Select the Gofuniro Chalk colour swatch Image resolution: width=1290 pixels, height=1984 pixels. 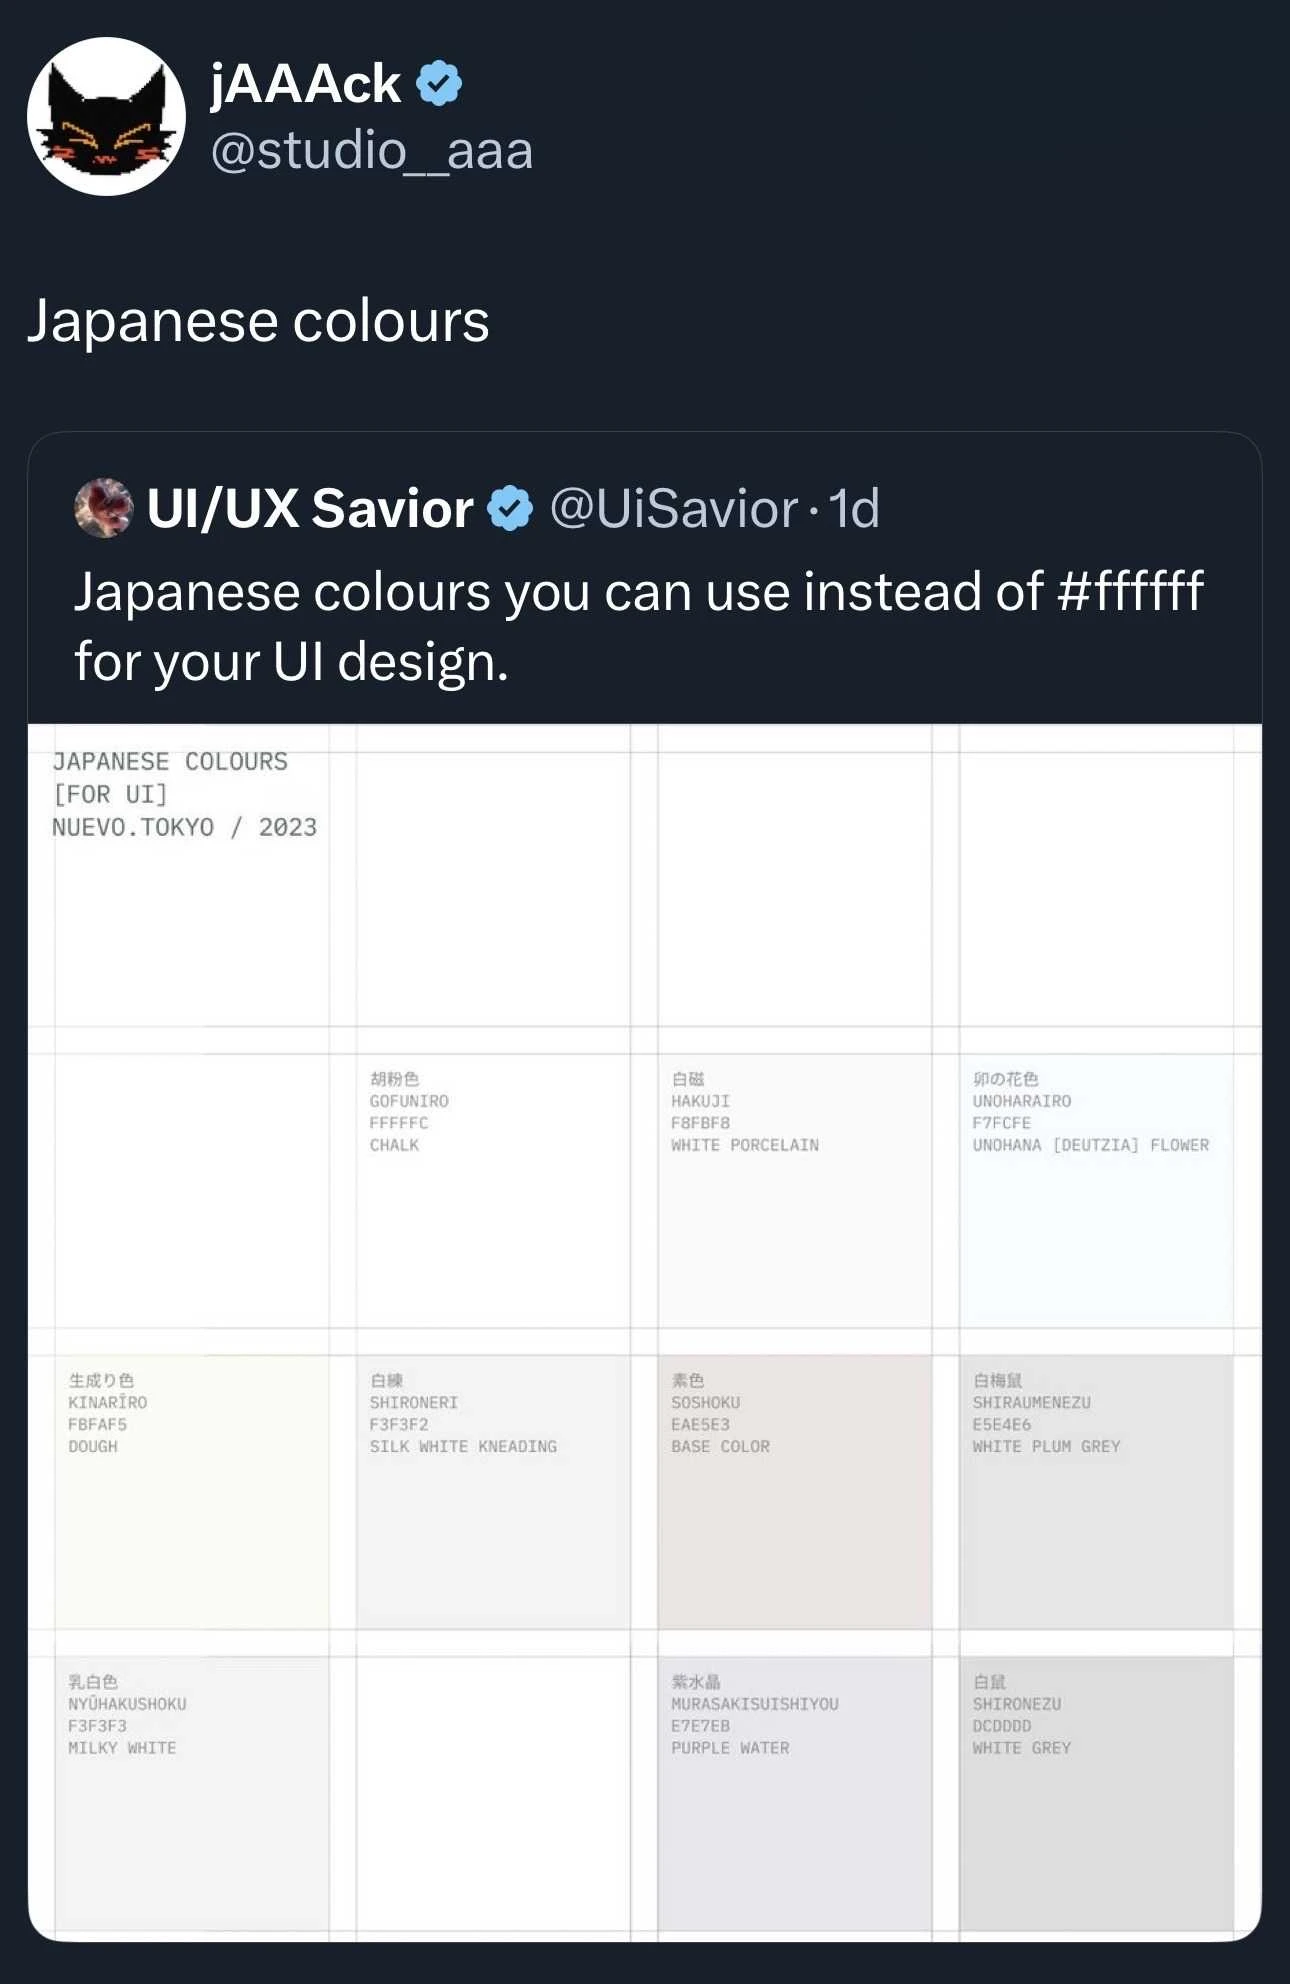[x=493, y=1191]
